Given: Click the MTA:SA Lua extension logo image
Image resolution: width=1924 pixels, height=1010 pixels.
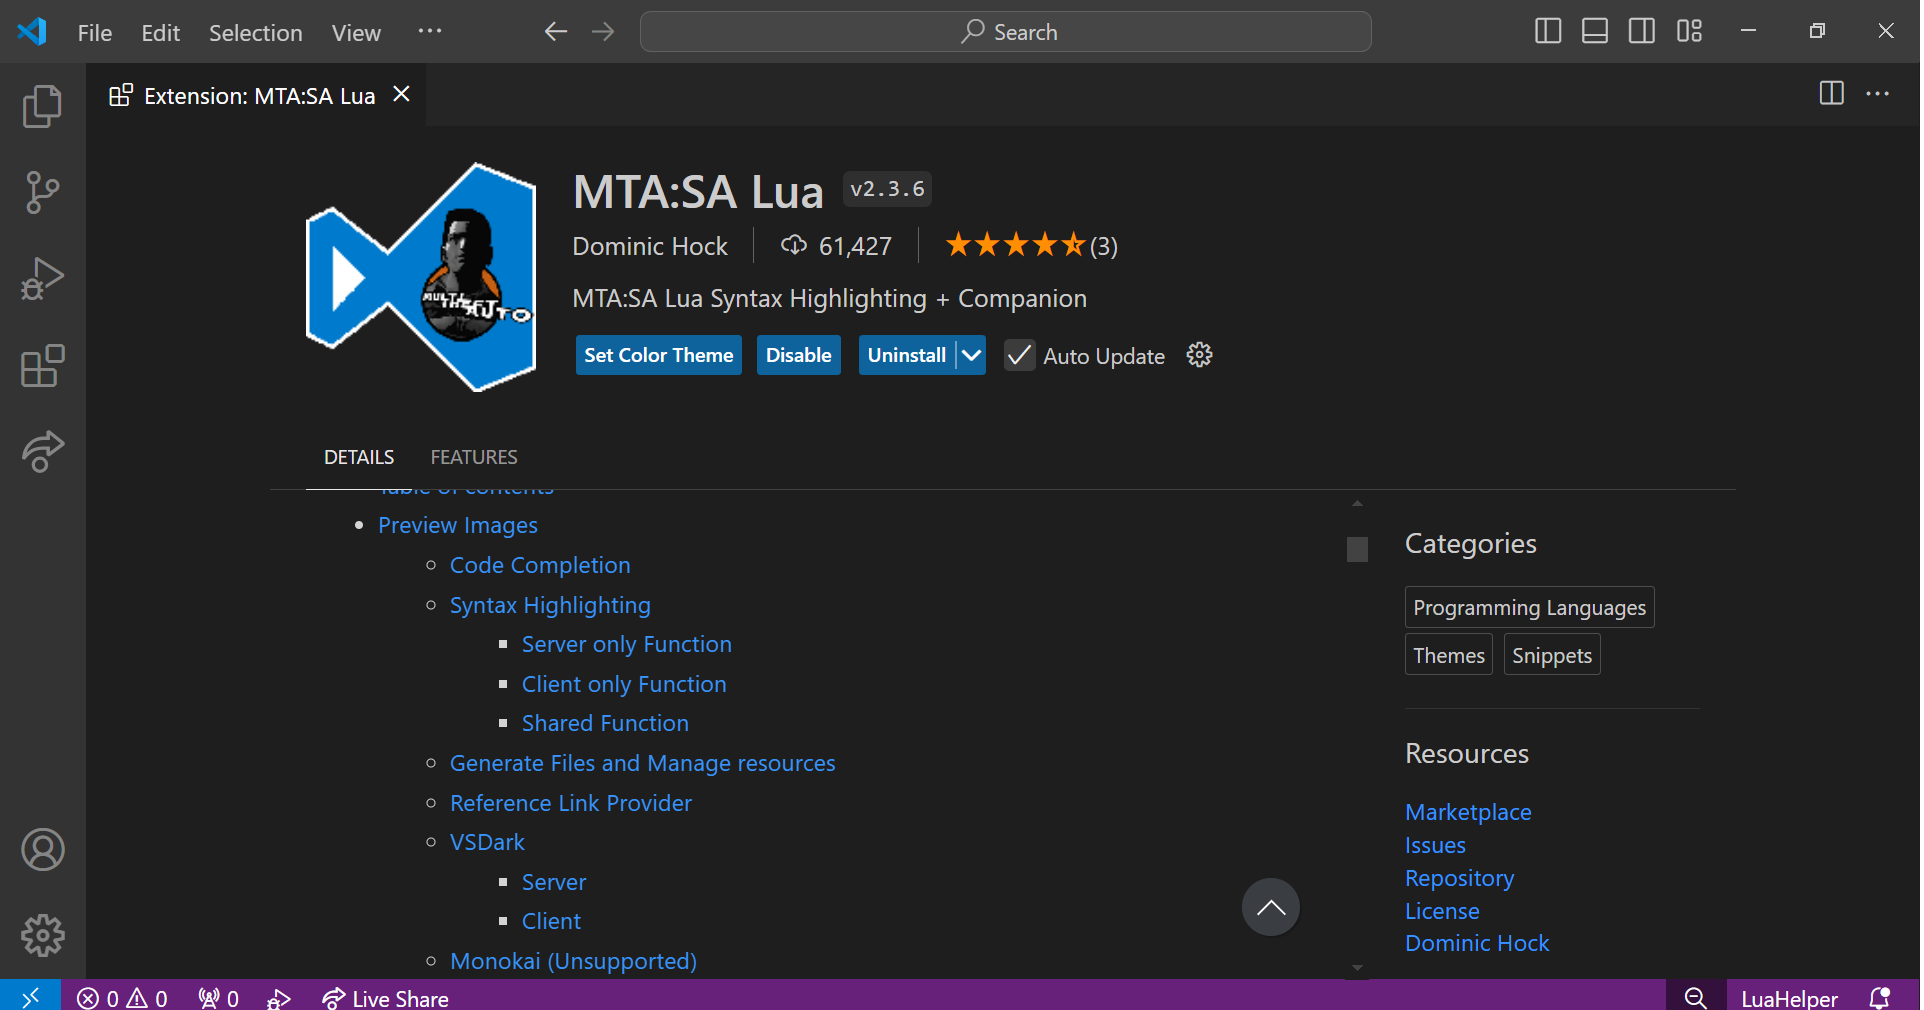Looking at the screenshot, I should [420, 277].
